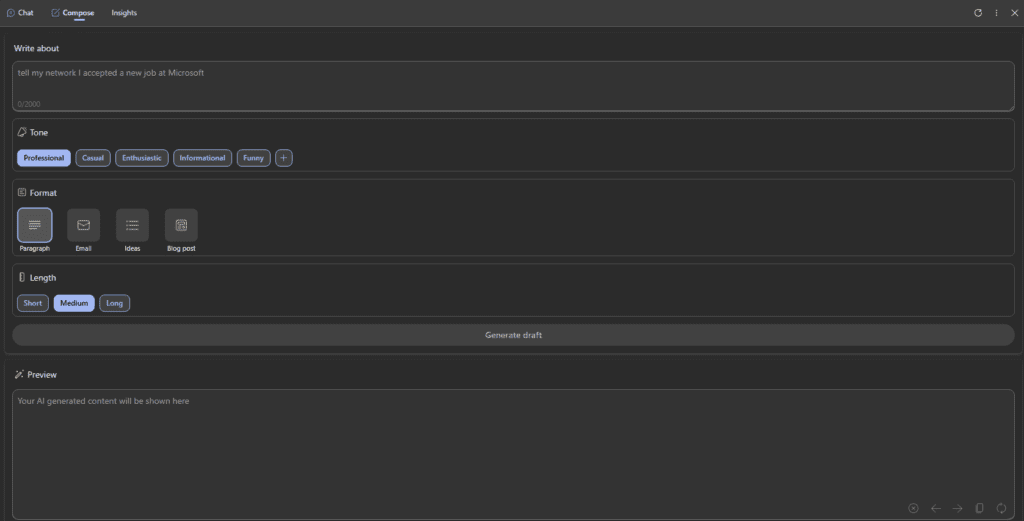Choose the Enthusiastic tone
Image resolution: width=1024 pixels, height=521 pixels.
142,158
